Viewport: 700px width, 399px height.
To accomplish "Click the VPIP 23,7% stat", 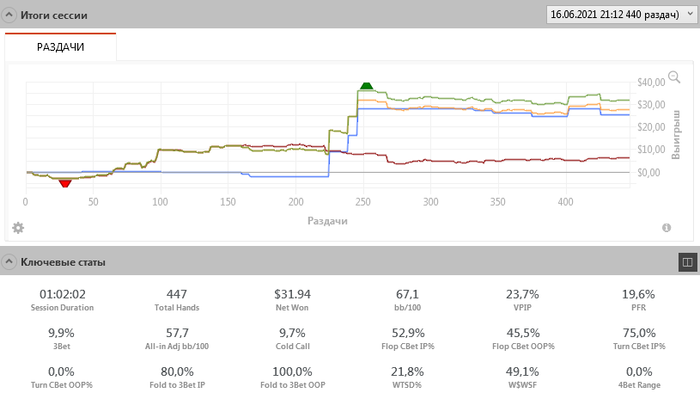I will click(522, 300).
